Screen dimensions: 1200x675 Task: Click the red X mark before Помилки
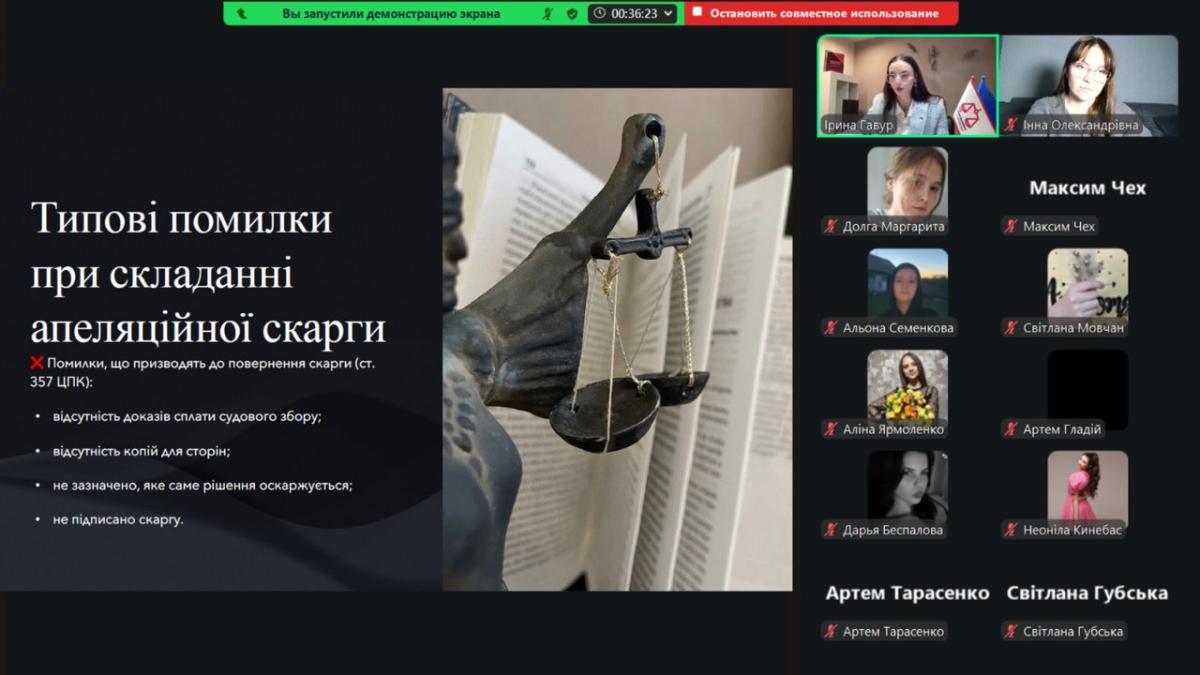tap(37, 363)
